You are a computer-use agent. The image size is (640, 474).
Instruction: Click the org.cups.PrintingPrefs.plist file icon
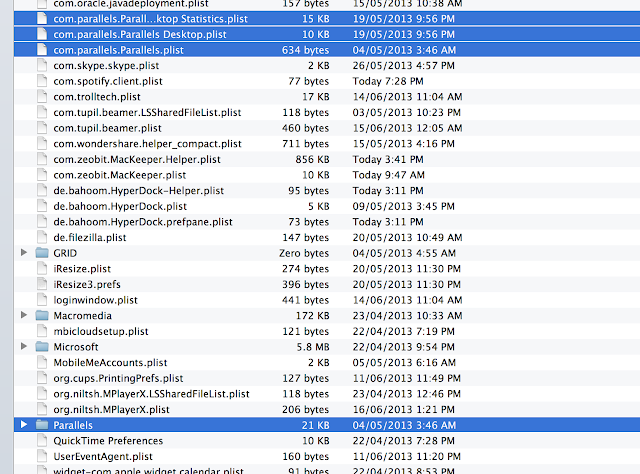coord(42,378)
